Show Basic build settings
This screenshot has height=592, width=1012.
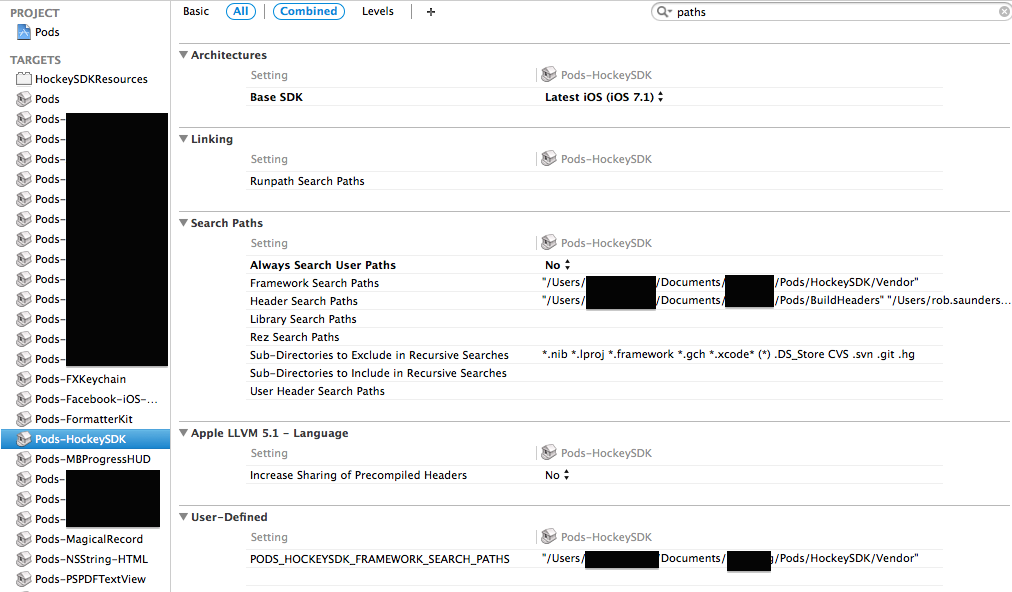pos(196,11)
